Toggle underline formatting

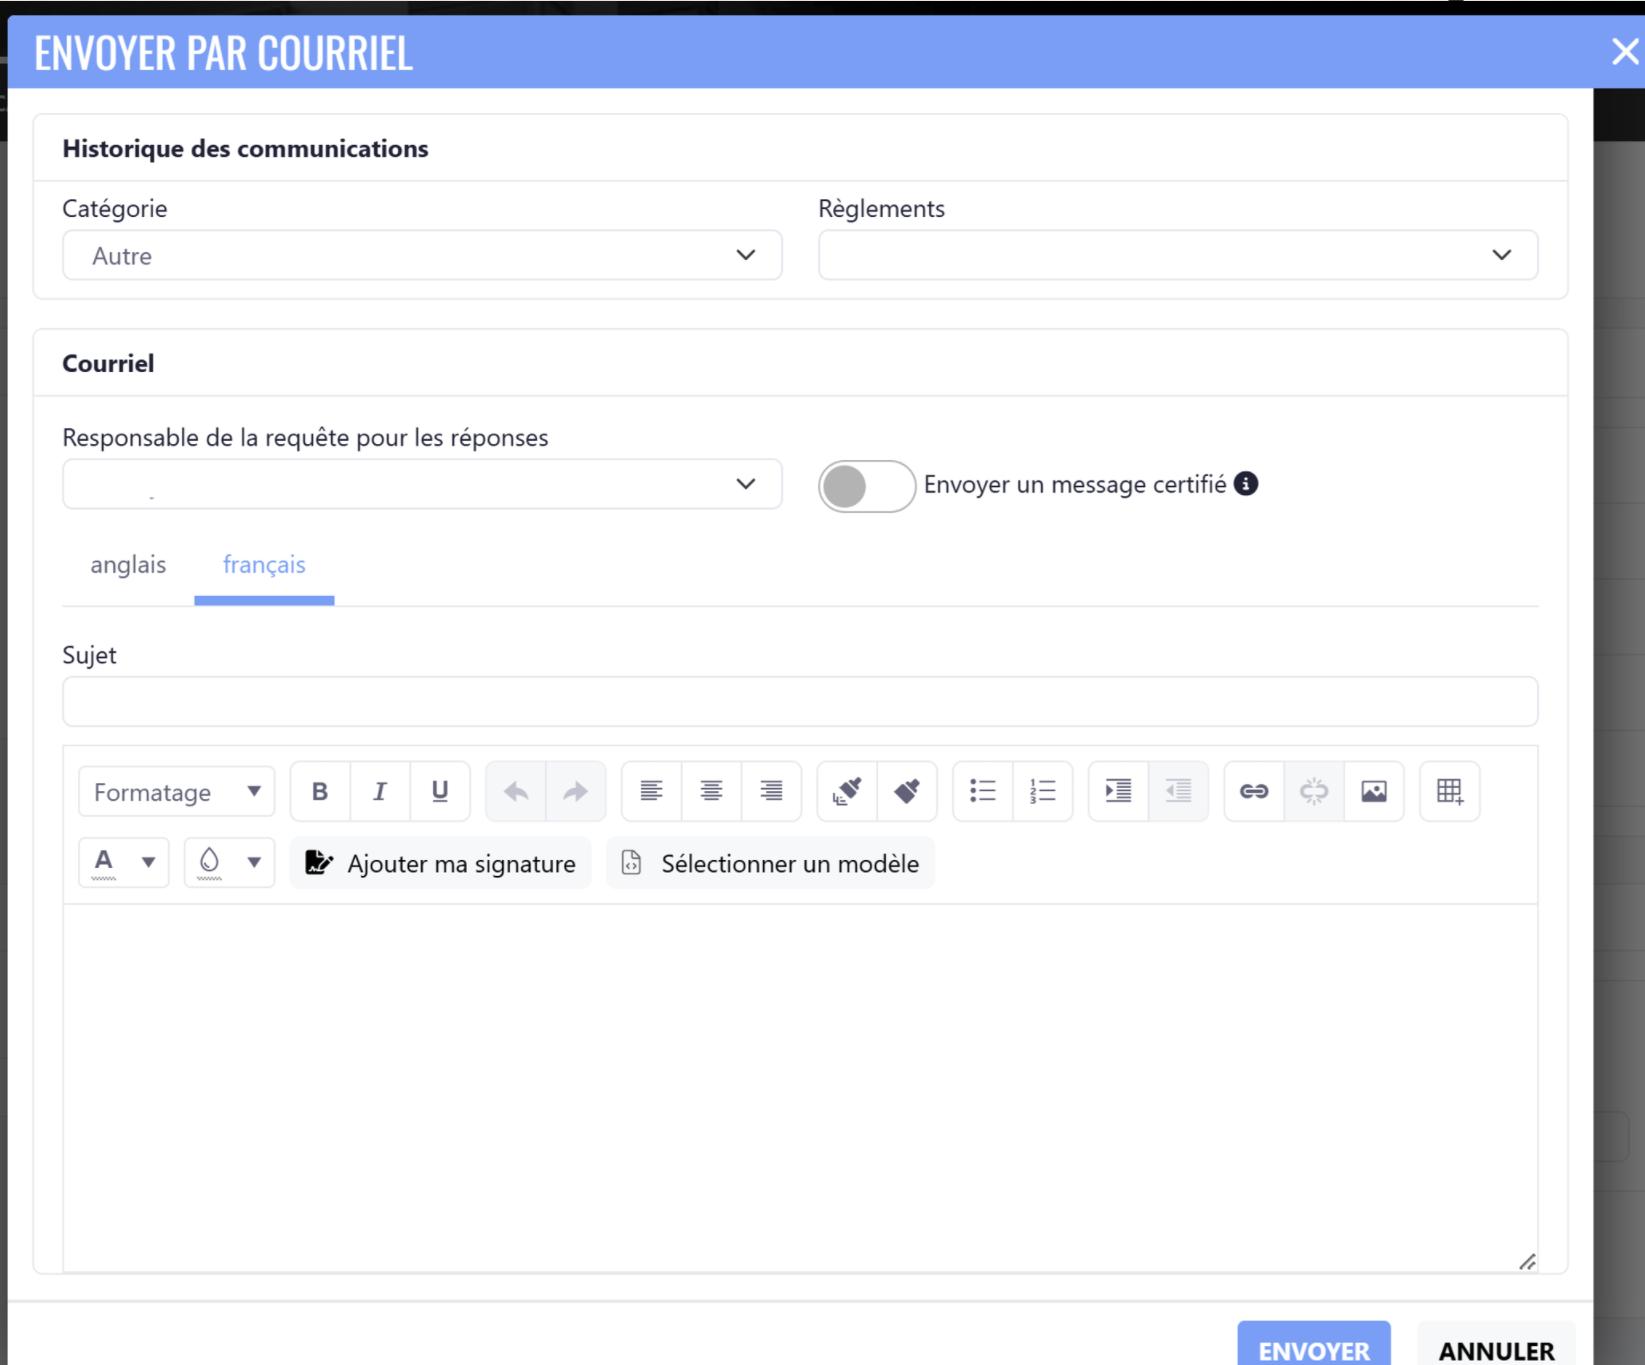pos(440,792)
